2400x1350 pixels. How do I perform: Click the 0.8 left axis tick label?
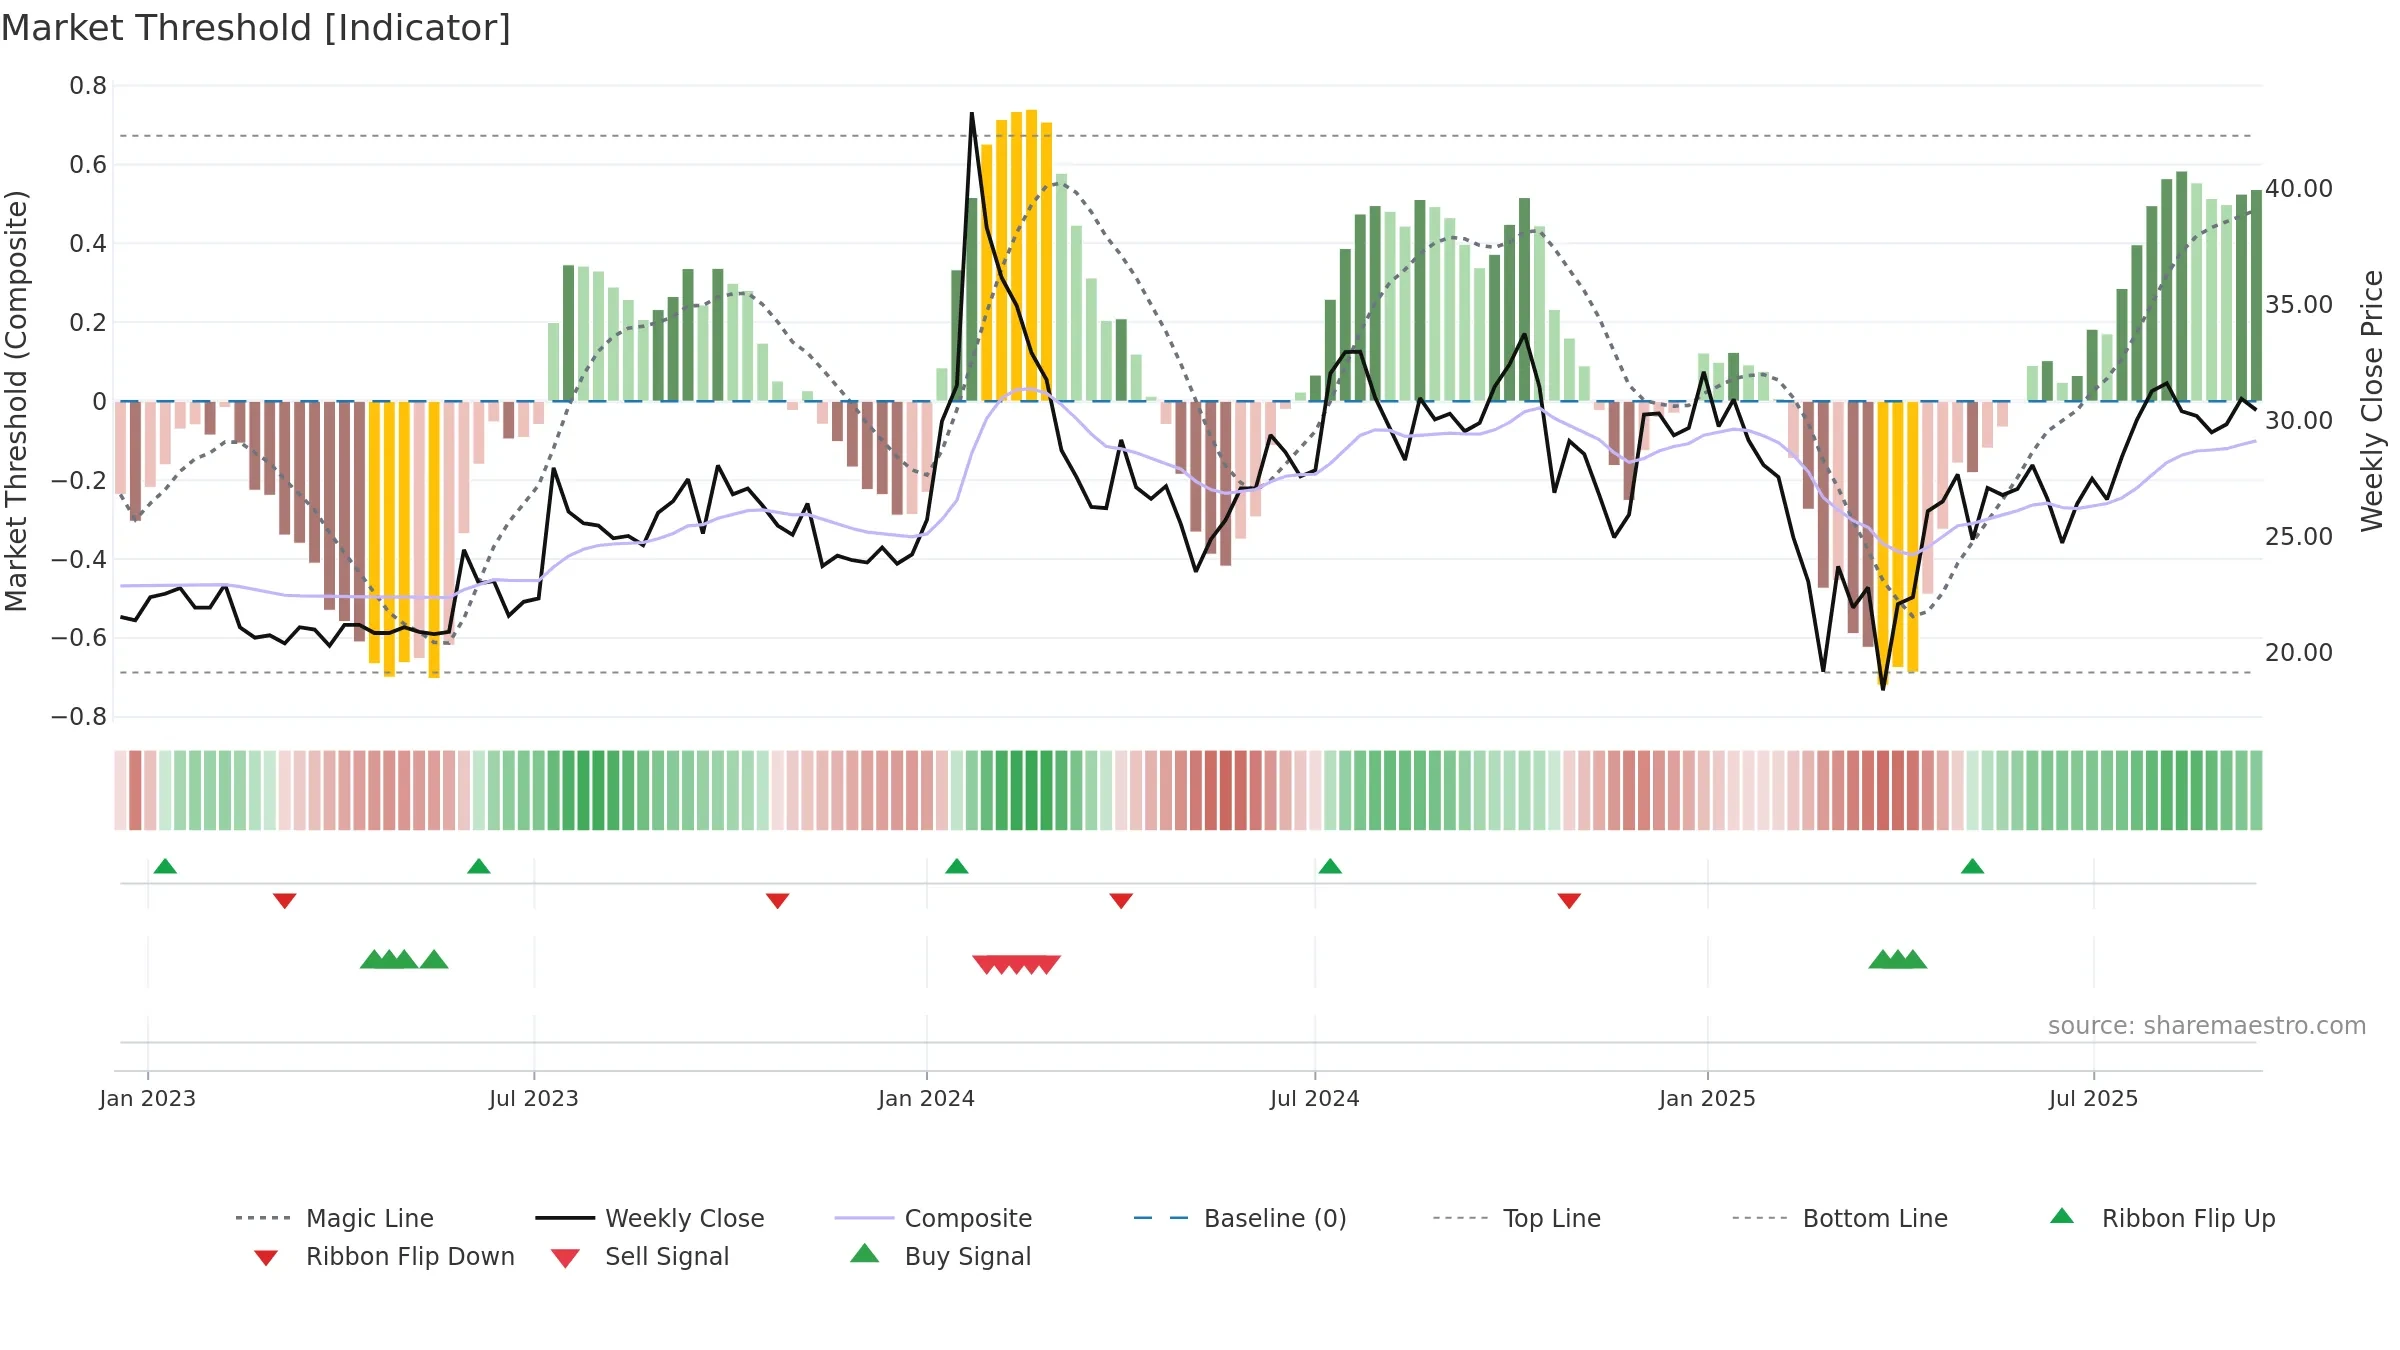(88, 86)
